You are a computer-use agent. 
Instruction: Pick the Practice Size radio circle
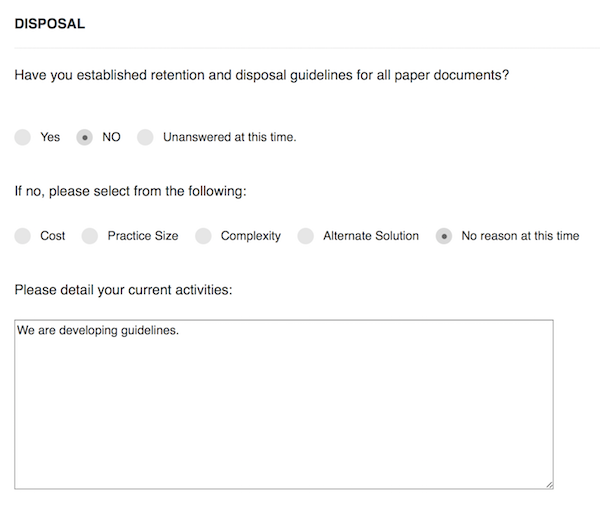click(x=90, y=236)
